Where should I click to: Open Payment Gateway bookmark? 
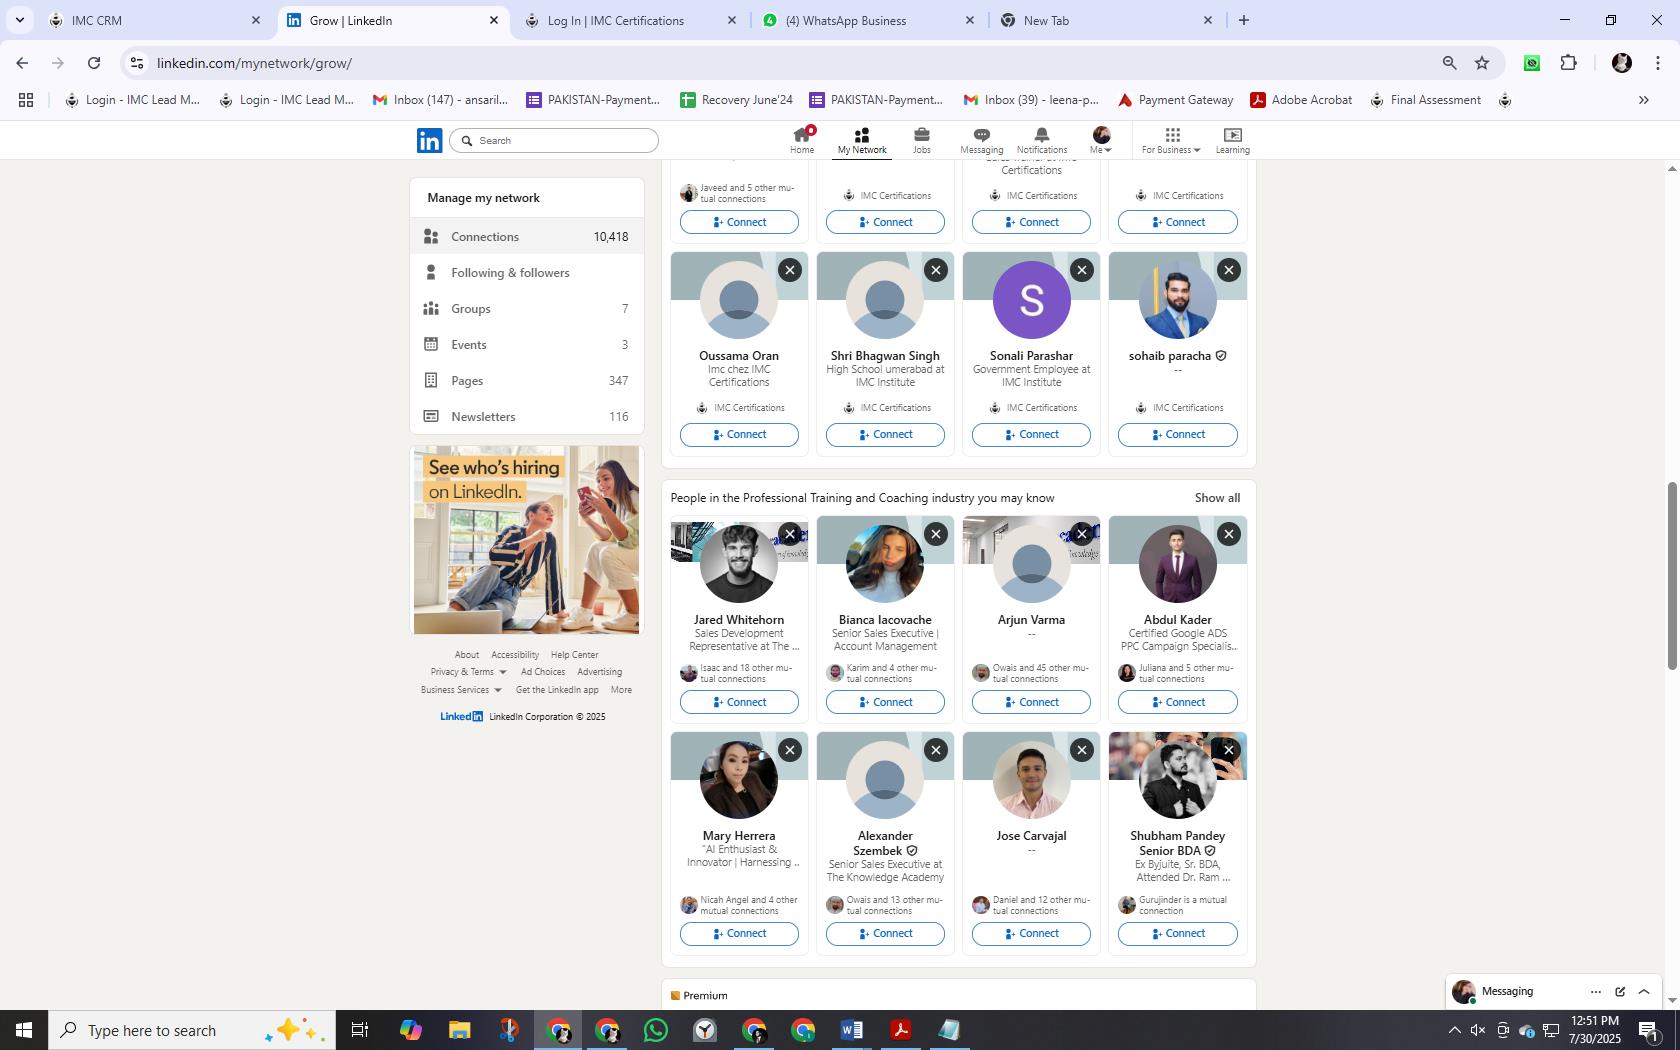tap(1175, 100)
